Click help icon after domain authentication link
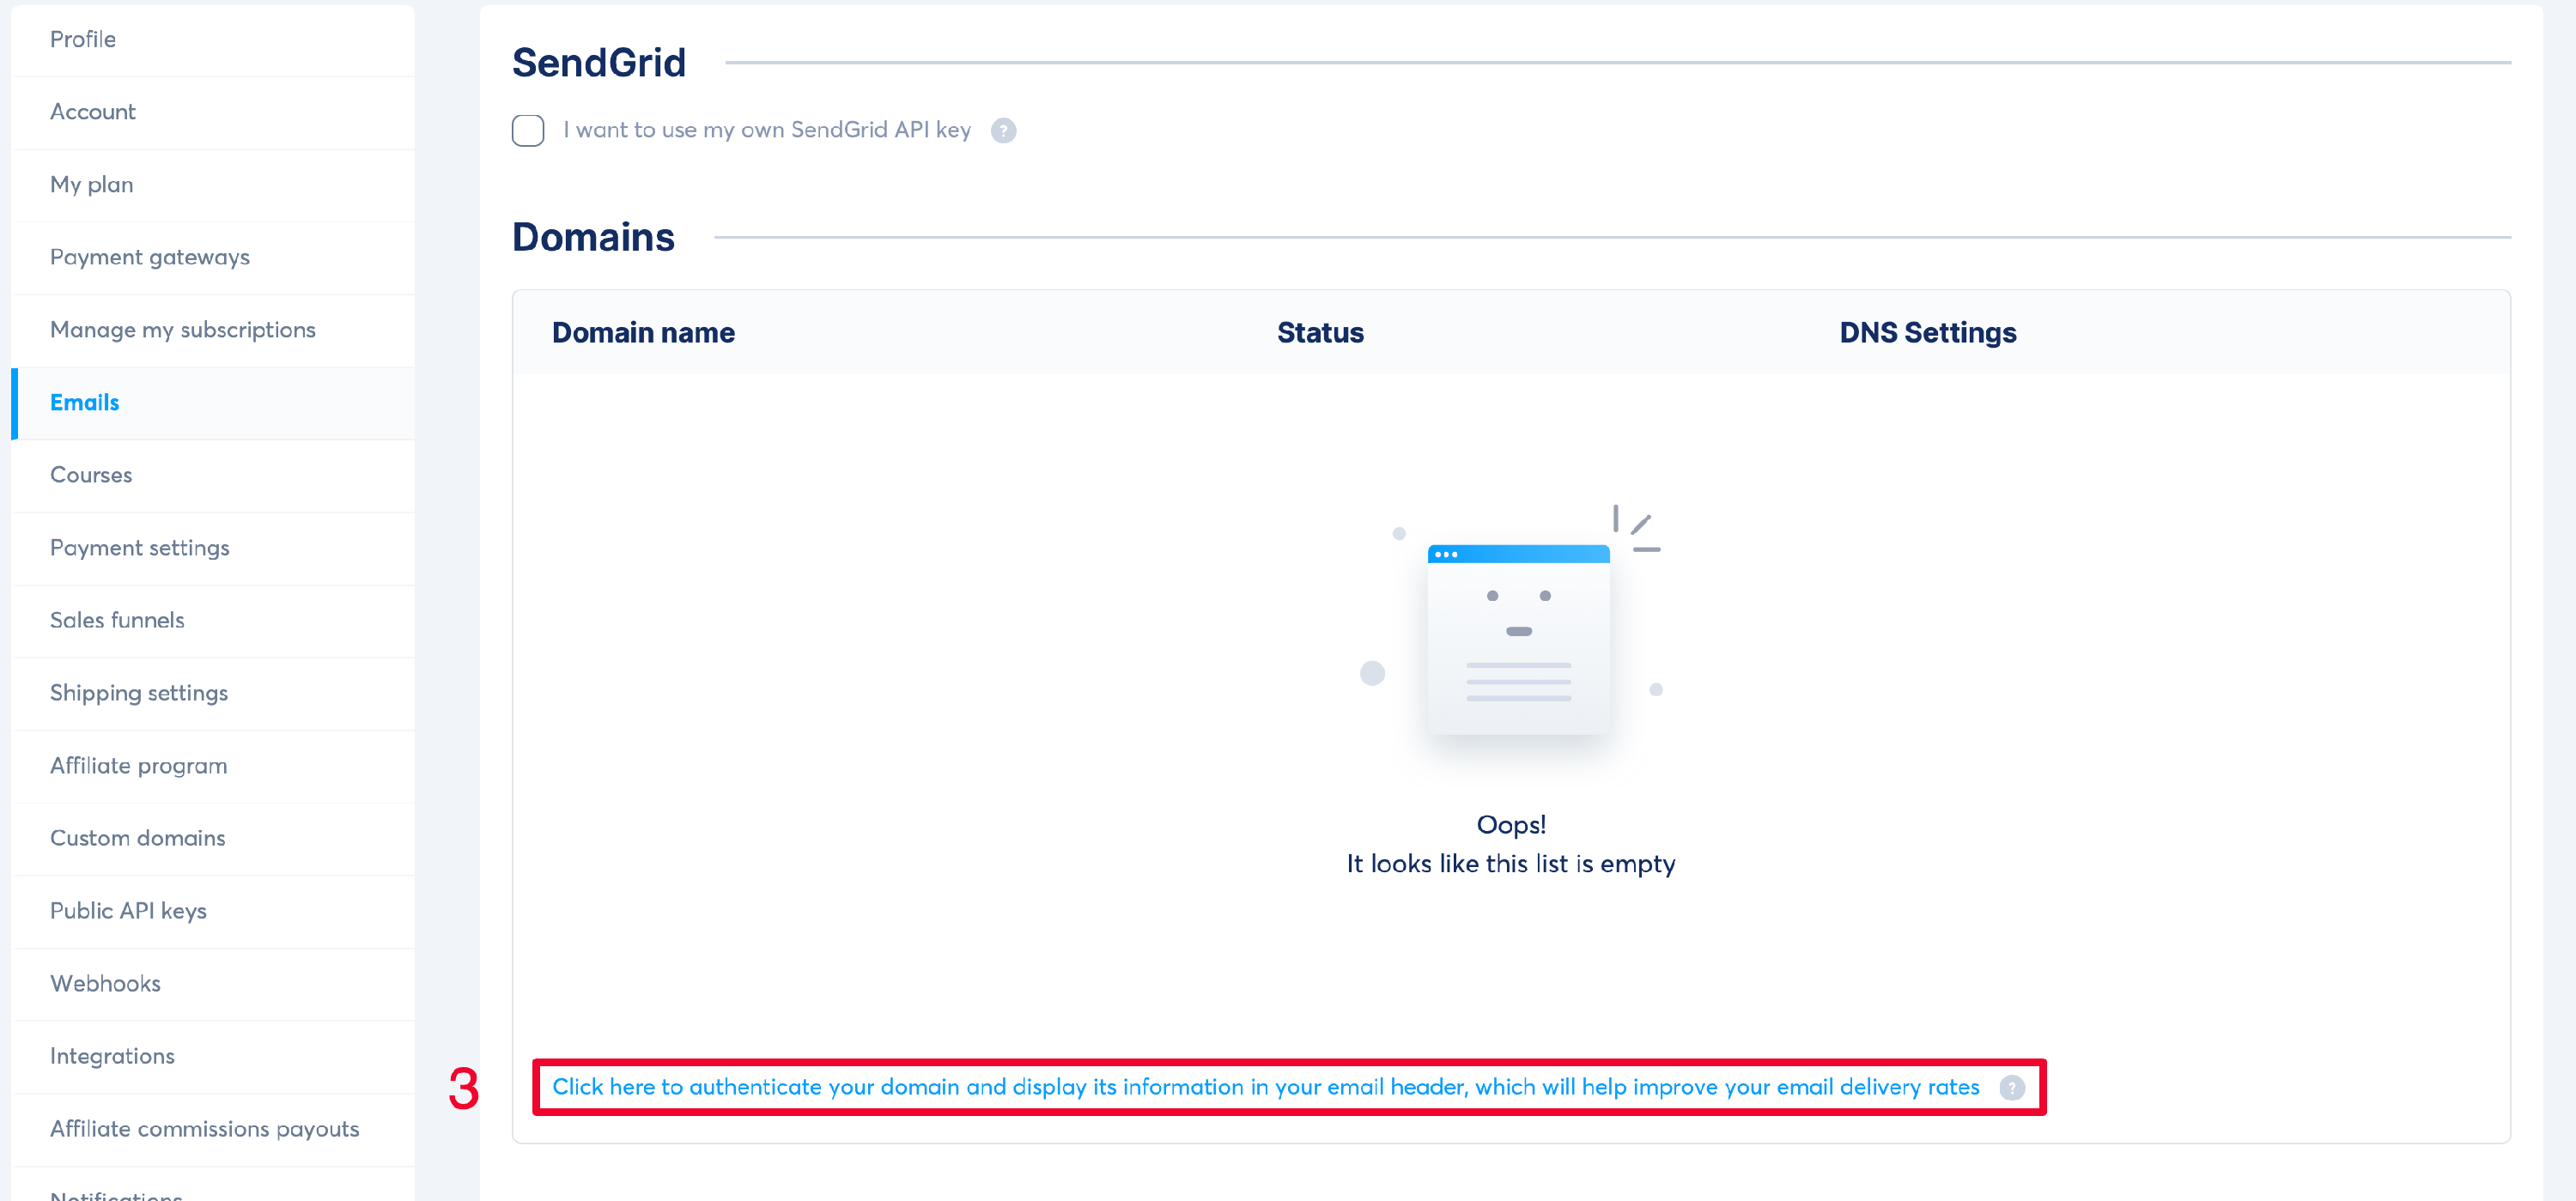The width and height of the screenshot is (2576, 1201). [2011, 1088]
